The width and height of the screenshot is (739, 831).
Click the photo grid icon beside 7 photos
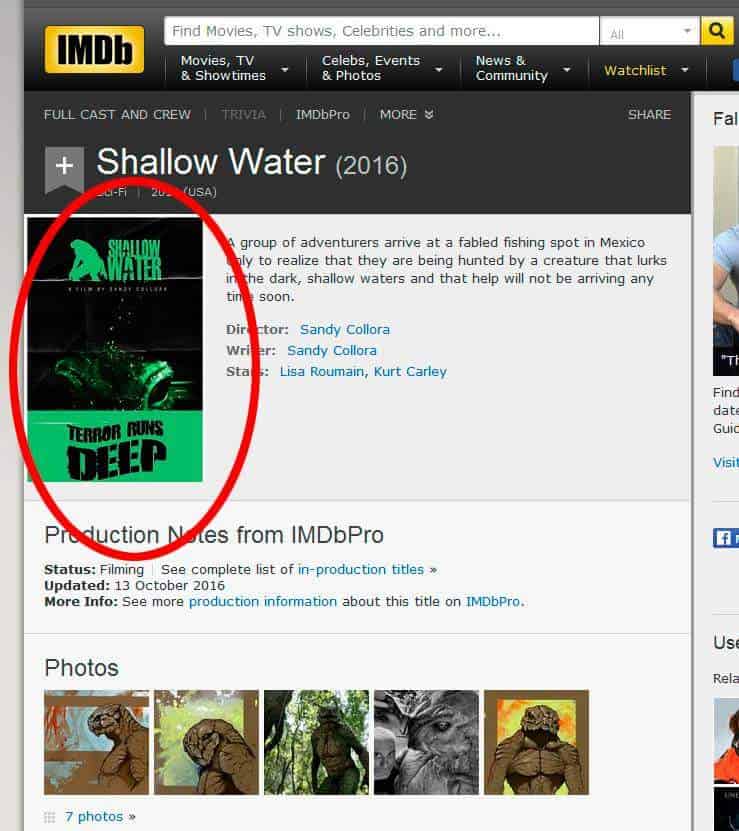pos(49,817)
